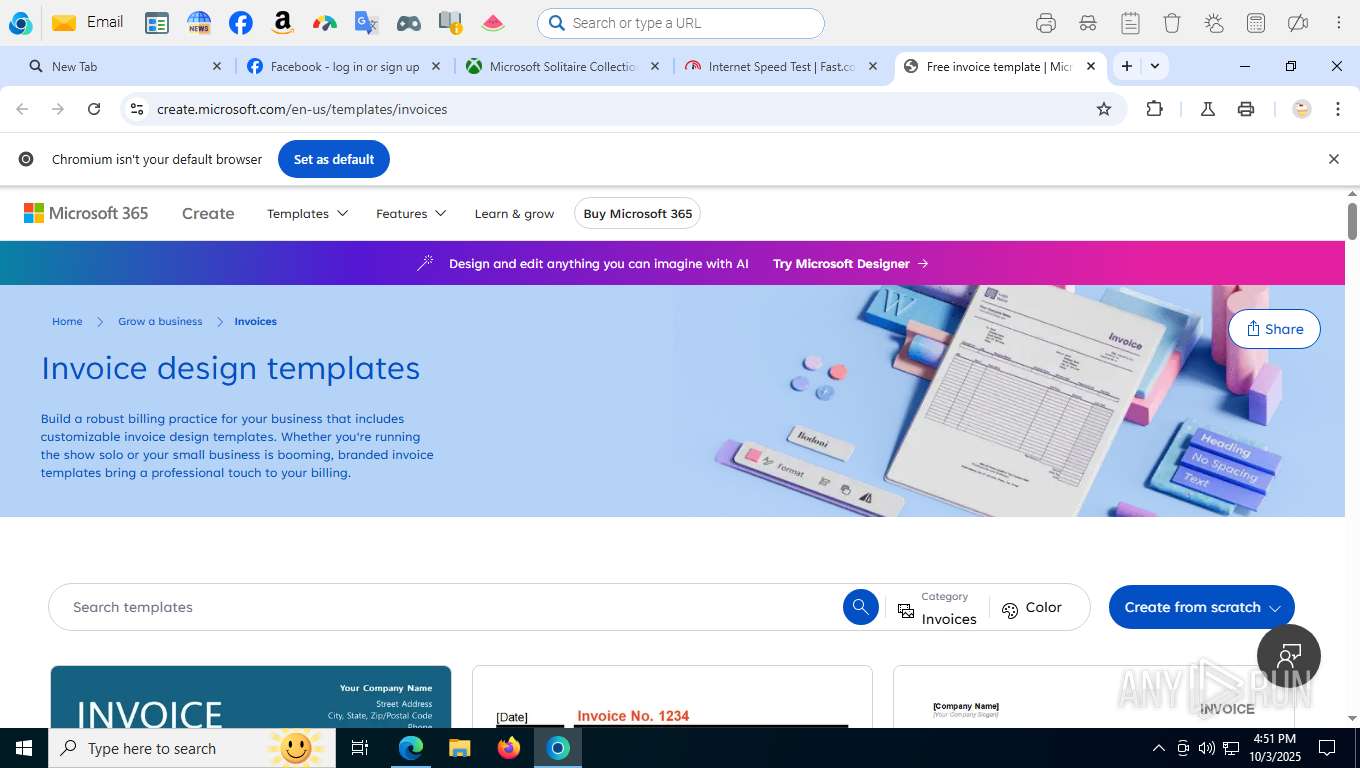Go to Home breadcrumb
The height and width of the screenshot is (768, 1360).
(x=67, y=321)
